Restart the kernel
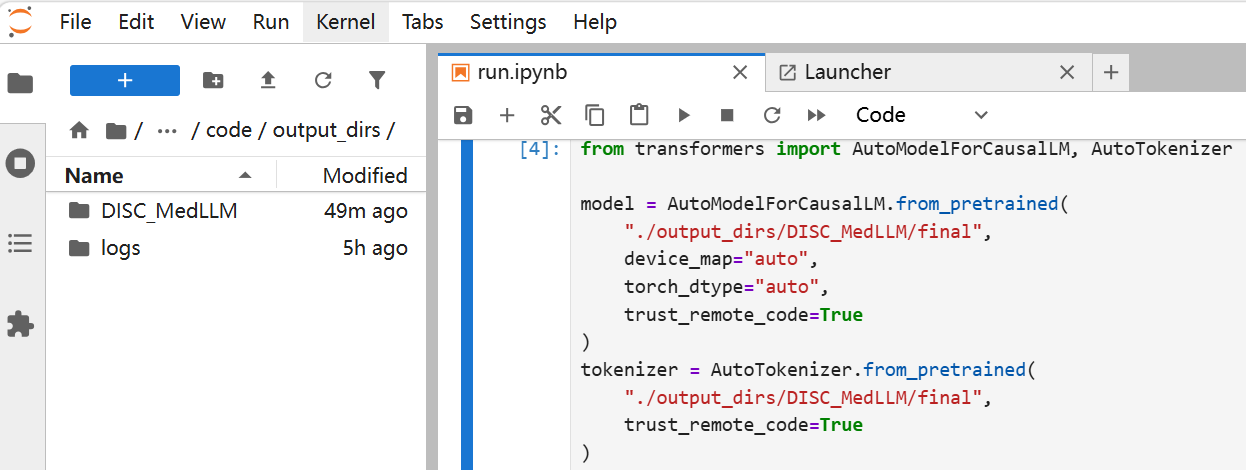1246x470 pixels. (772, 115)
